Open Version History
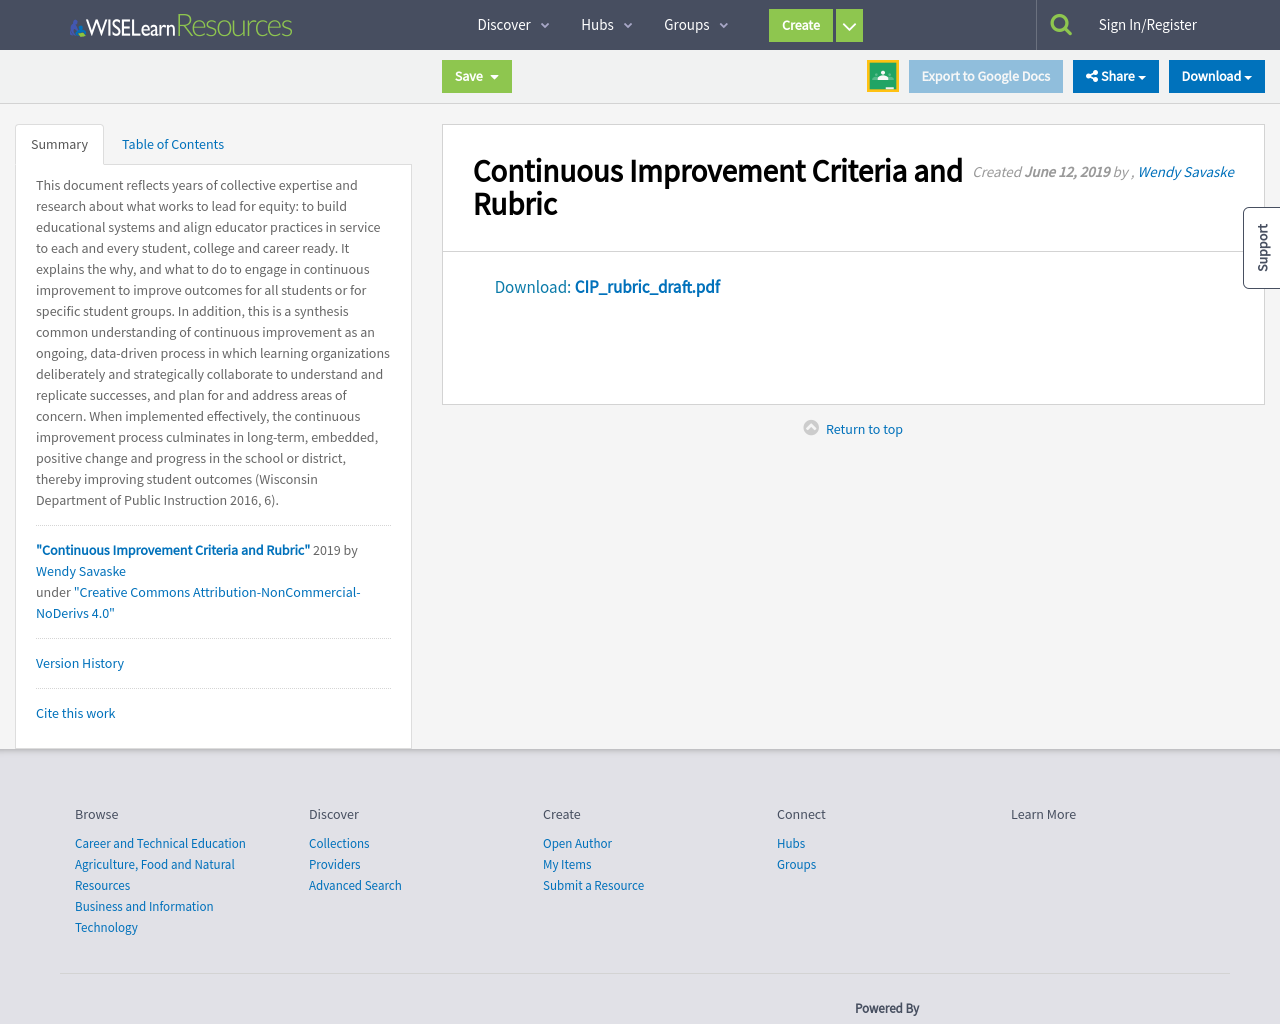The width and height of the screenshot is (1280, 1024). coord(79,663)
